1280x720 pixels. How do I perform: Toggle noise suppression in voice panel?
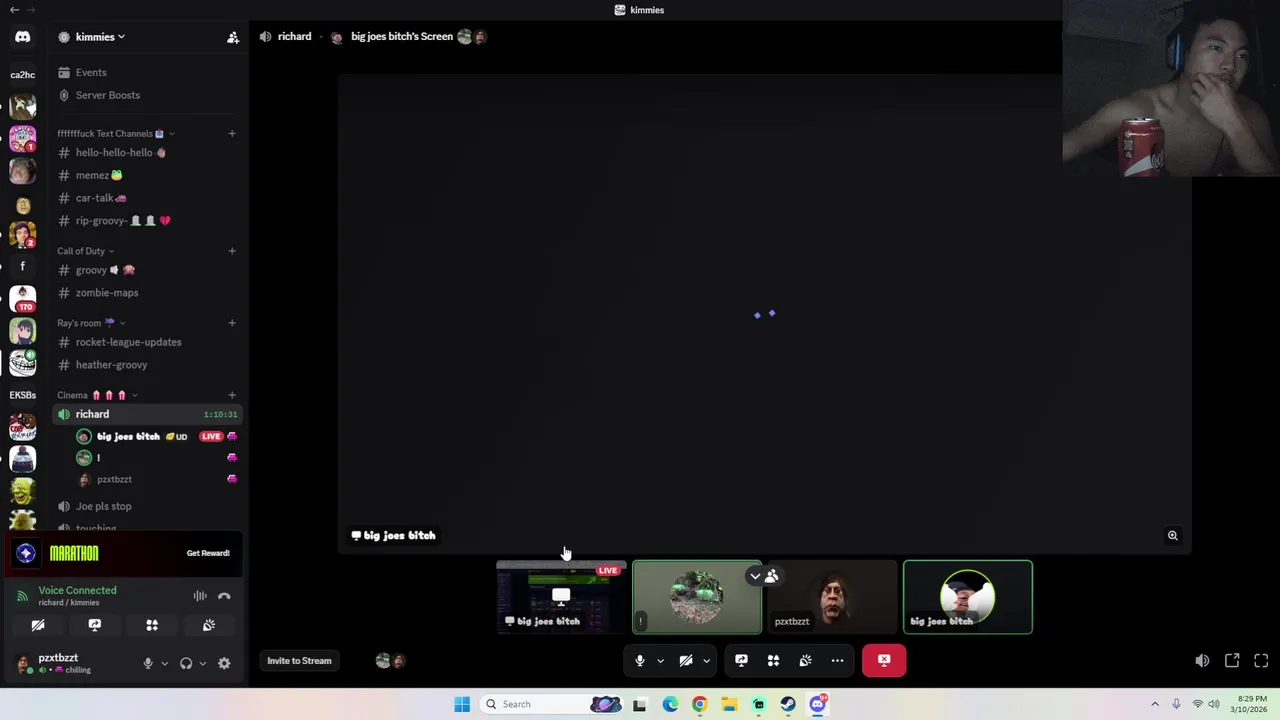(x=200, y=596)
